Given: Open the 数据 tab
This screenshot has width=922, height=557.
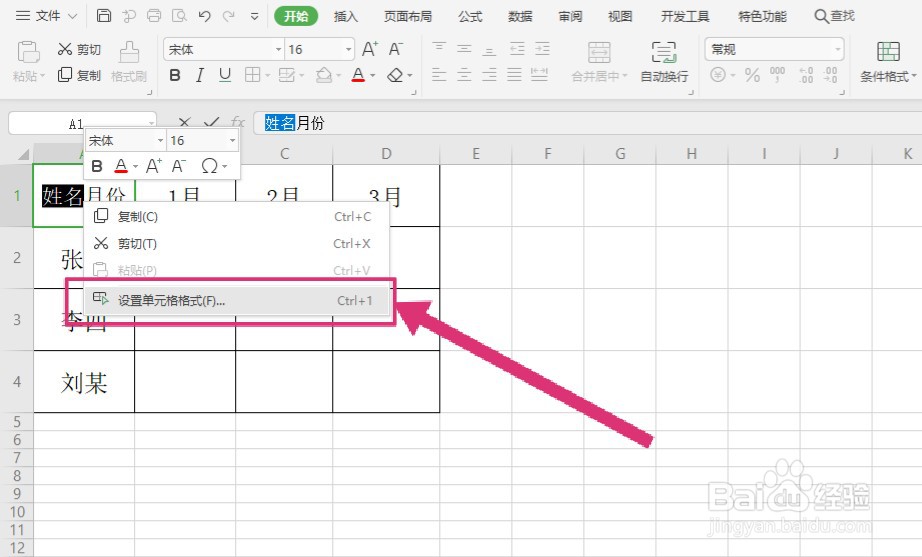Looking at the screenshot, I should coord(520,16).
